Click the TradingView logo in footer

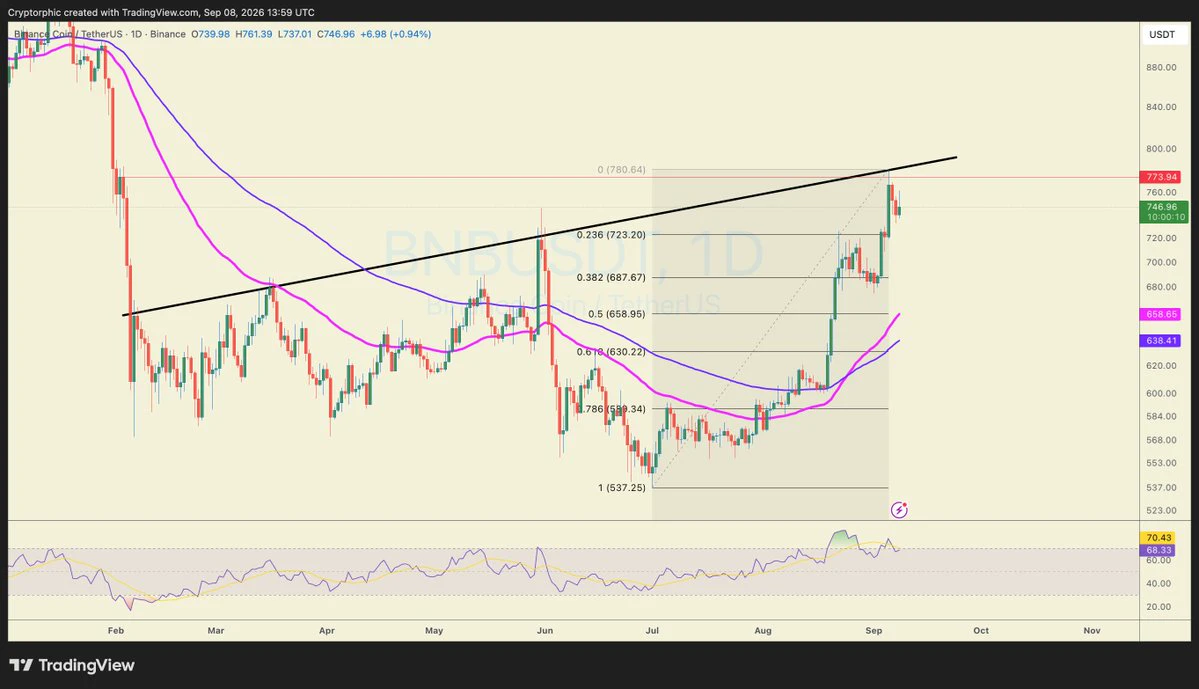72,665
